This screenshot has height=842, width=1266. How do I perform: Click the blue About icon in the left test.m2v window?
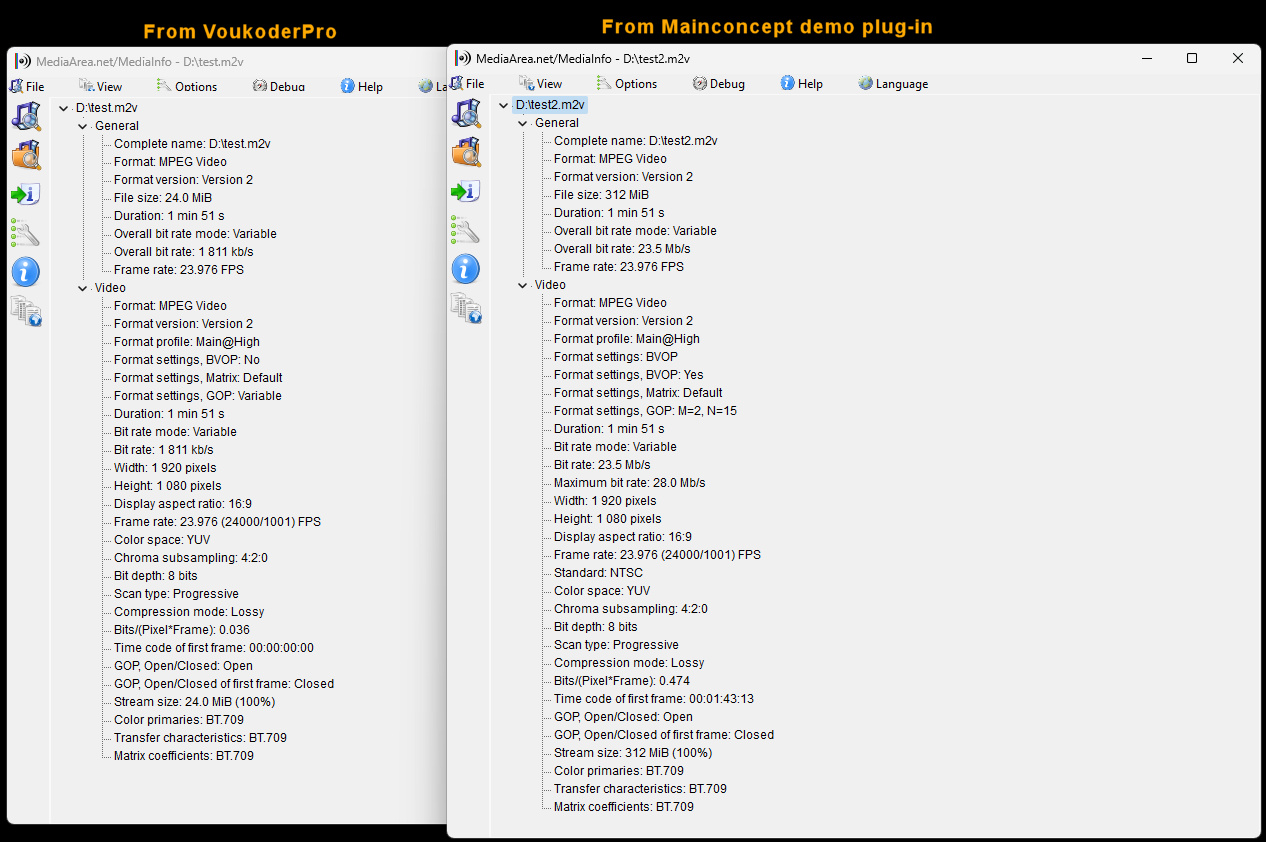[26, 272]
